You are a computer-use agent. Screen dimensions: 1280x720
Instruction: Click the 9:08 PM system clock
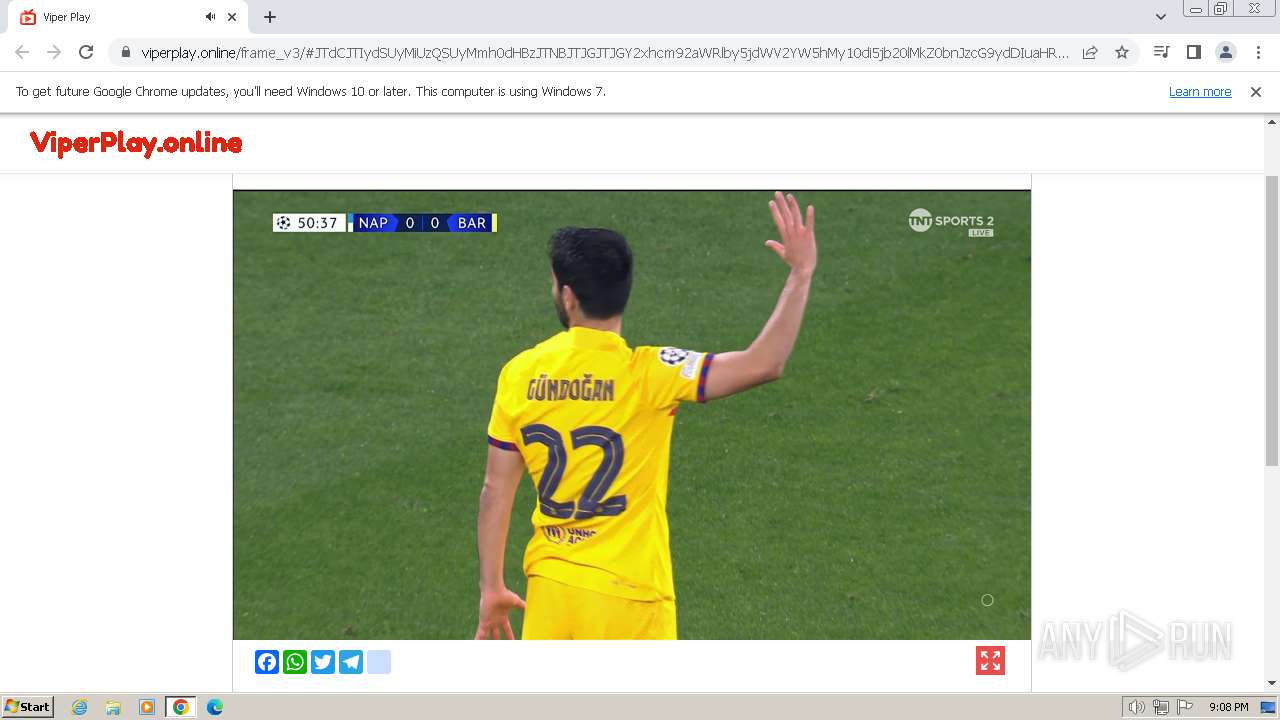pyautogui.click(x=1228, y=707)
